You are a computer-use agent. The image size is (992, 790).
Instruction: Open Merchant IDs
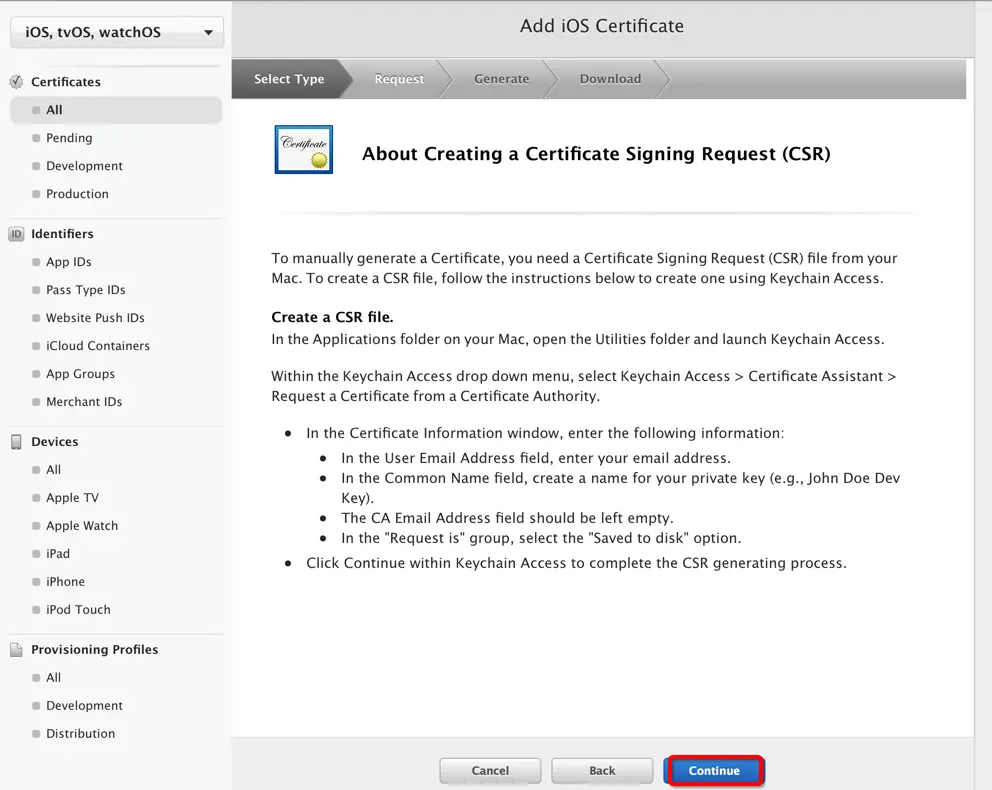click(x=84, y=402)
